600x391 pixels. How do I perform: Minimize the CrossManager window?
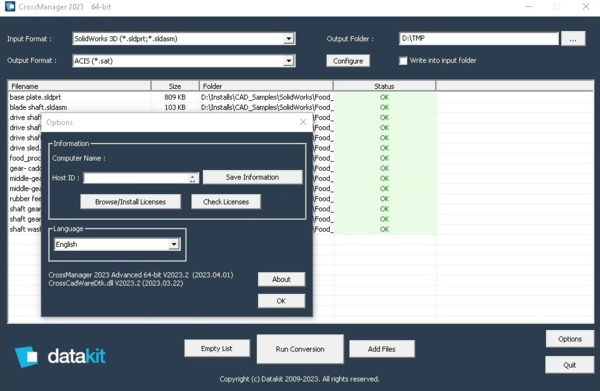tap(528, 7)
